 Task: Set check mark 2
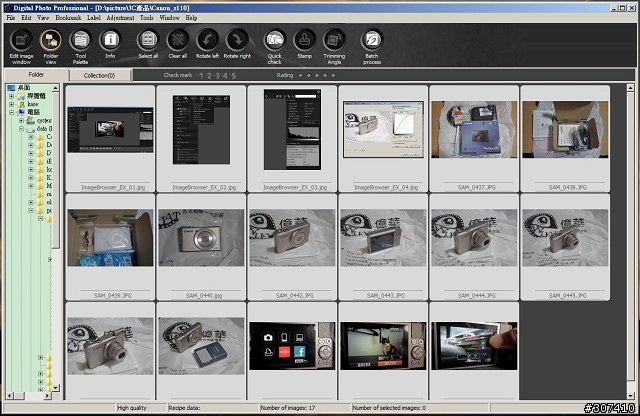click(209, 76)
